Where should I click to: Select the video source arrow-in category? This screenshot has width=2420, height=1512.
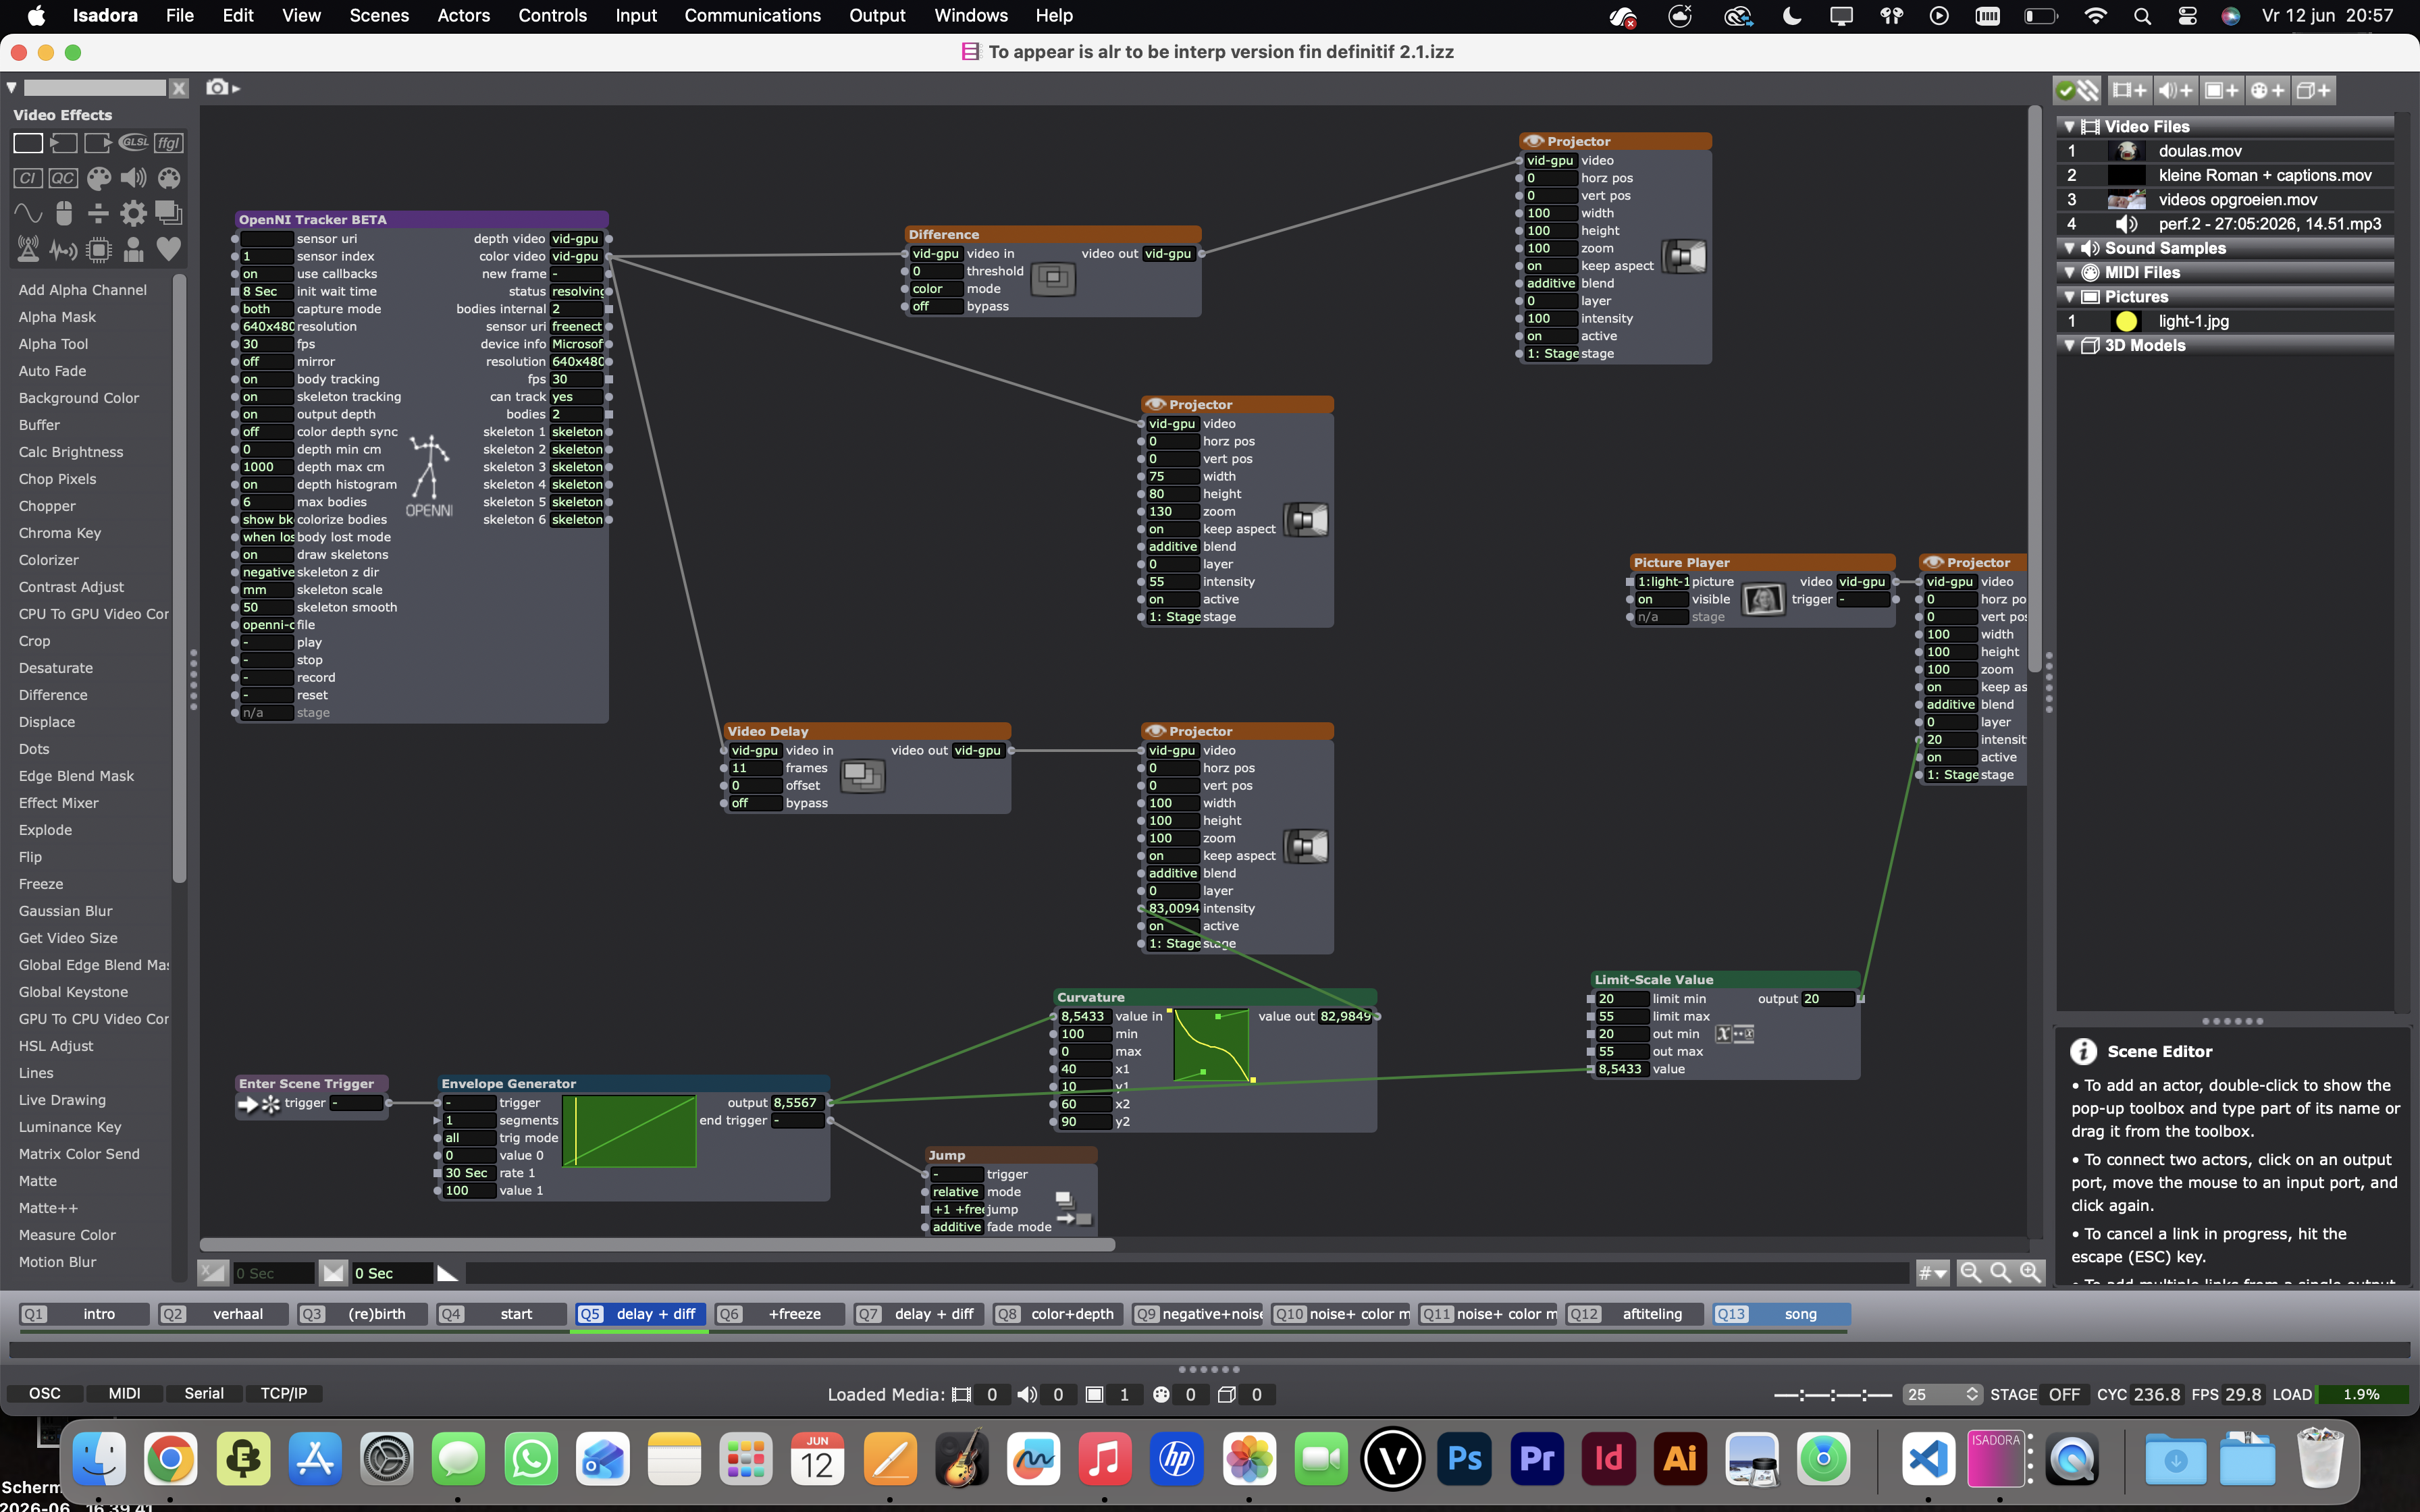pos(63,143)
